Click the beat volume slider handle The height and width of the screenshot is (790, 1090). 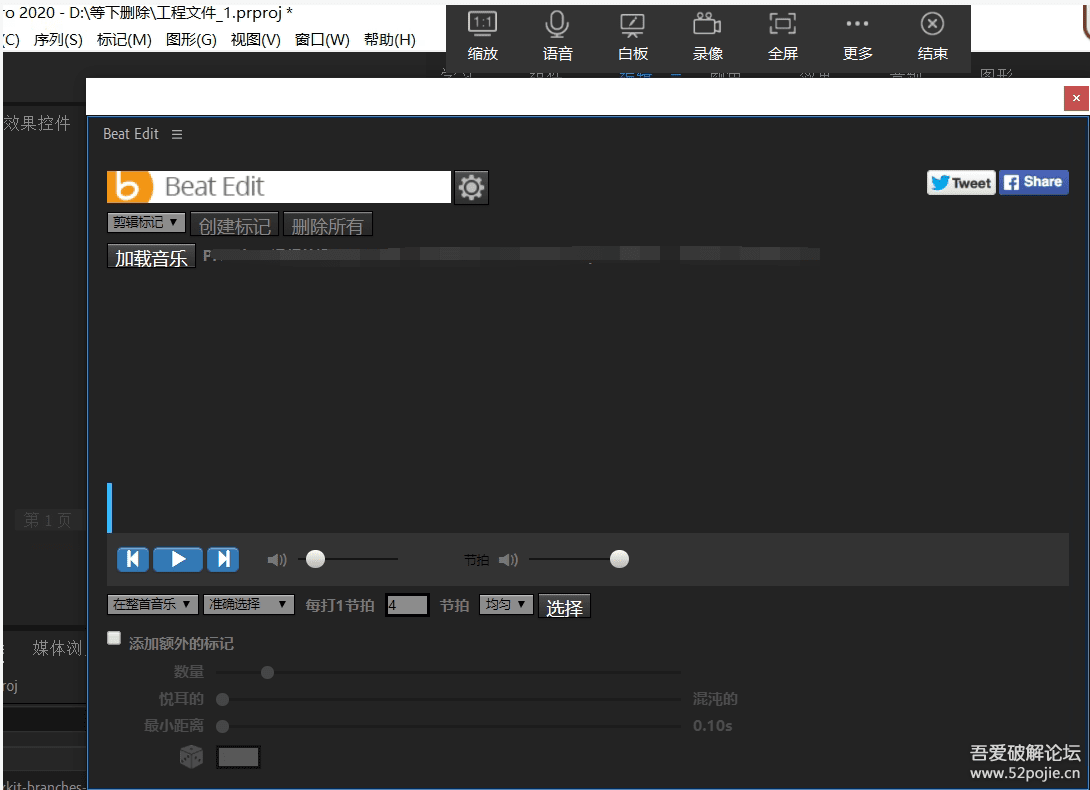619,559
